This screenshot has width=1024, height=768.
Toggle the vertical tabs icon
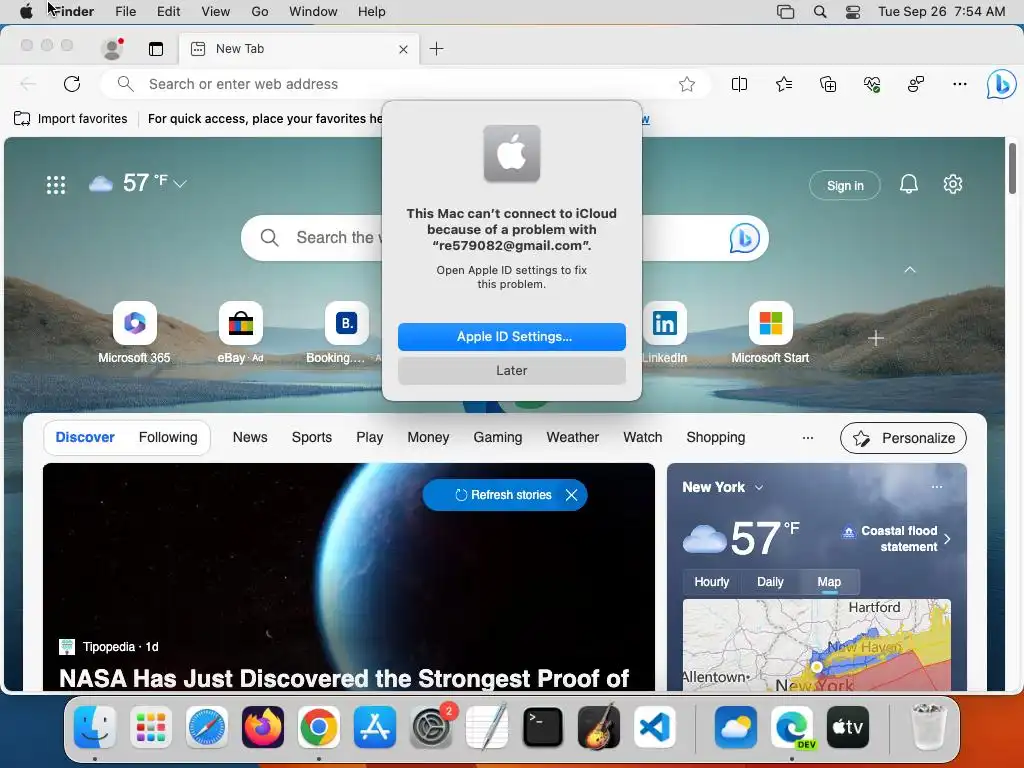[155, 49]
